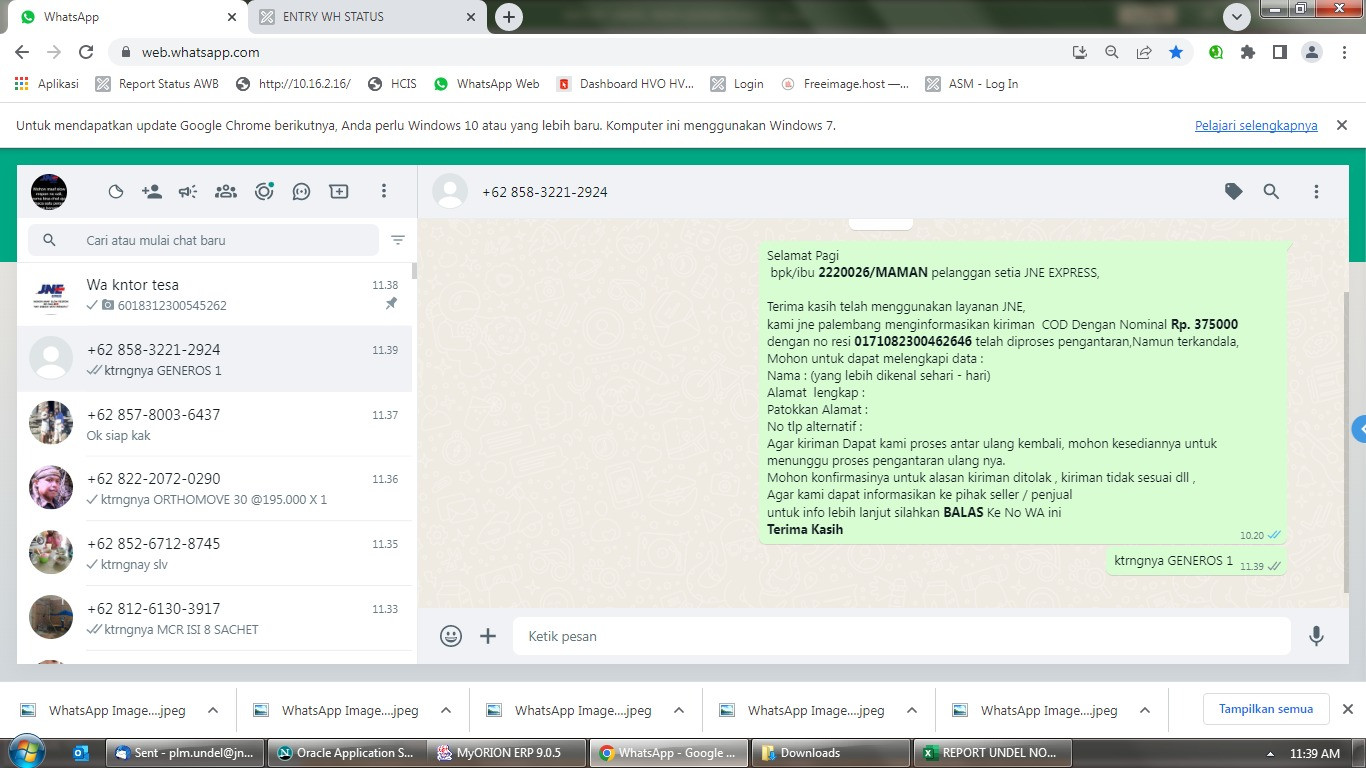
Task: Toggle the unread chats filter icon
Action: pyautogui.click(x=398, y=240)
